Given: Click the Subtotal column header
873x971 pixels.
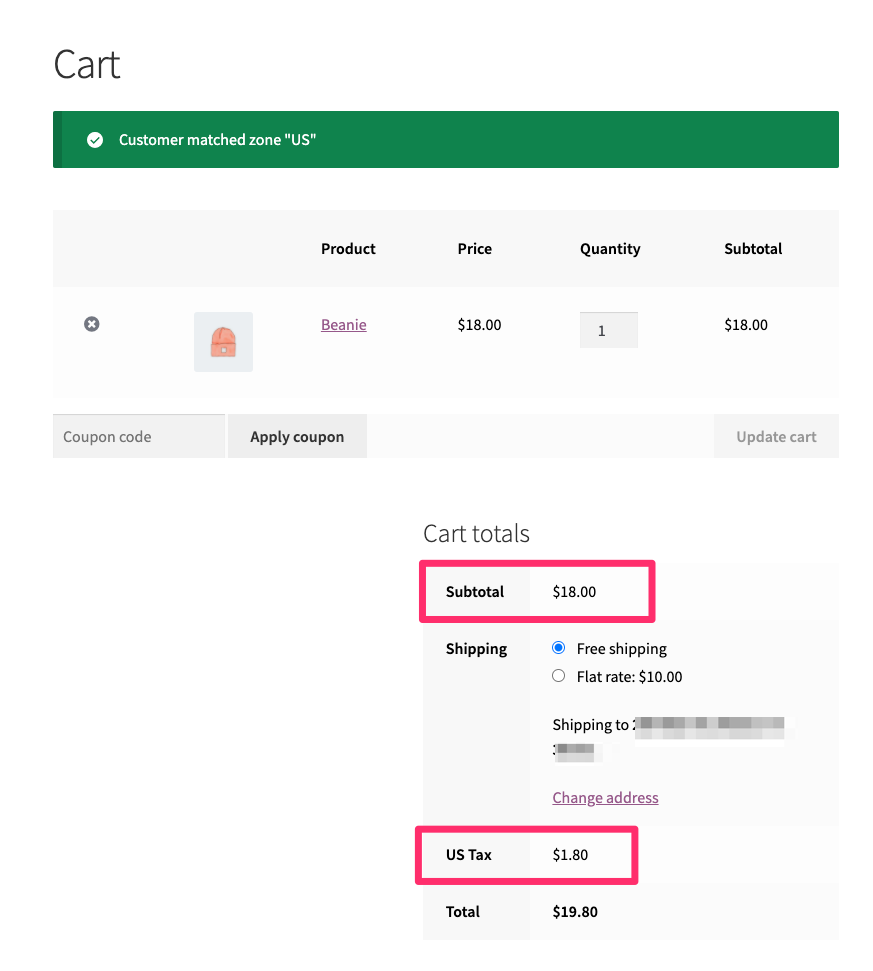Looking at the screenshot, I should point(753,248).
